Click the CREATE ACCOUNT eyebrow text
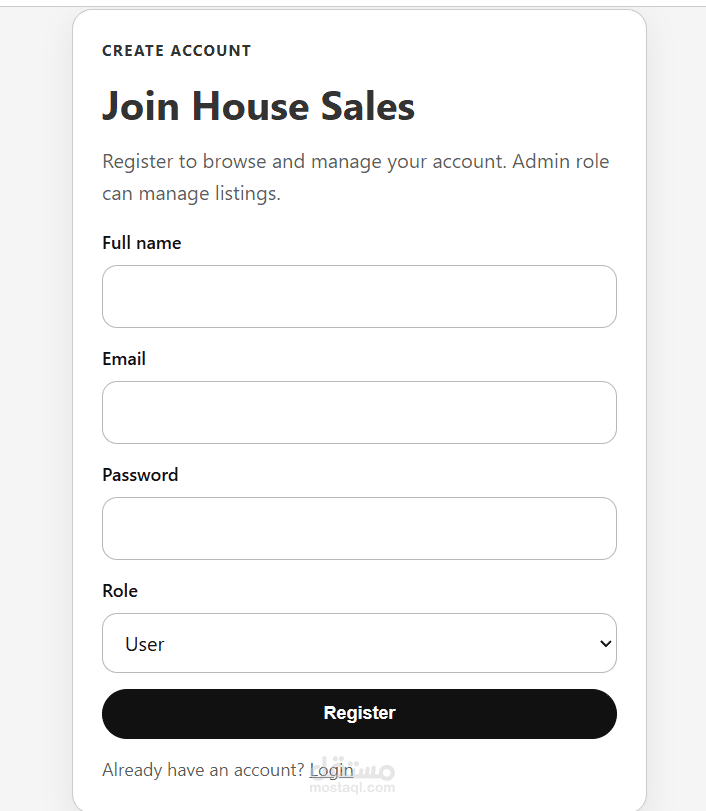 (177, 51)
